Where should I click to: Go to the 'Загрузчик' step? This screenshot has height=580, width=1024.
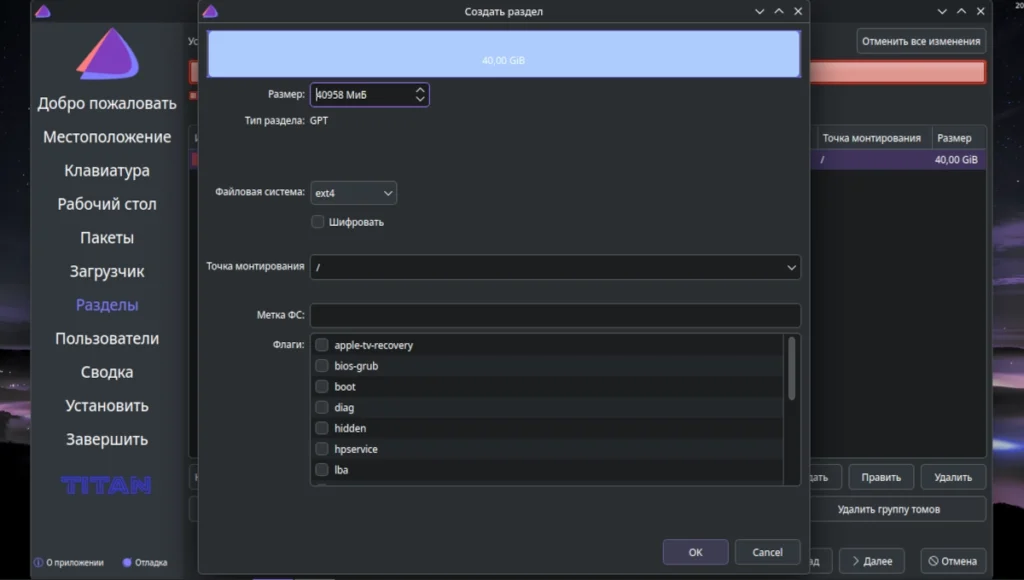tap(107, 272)
